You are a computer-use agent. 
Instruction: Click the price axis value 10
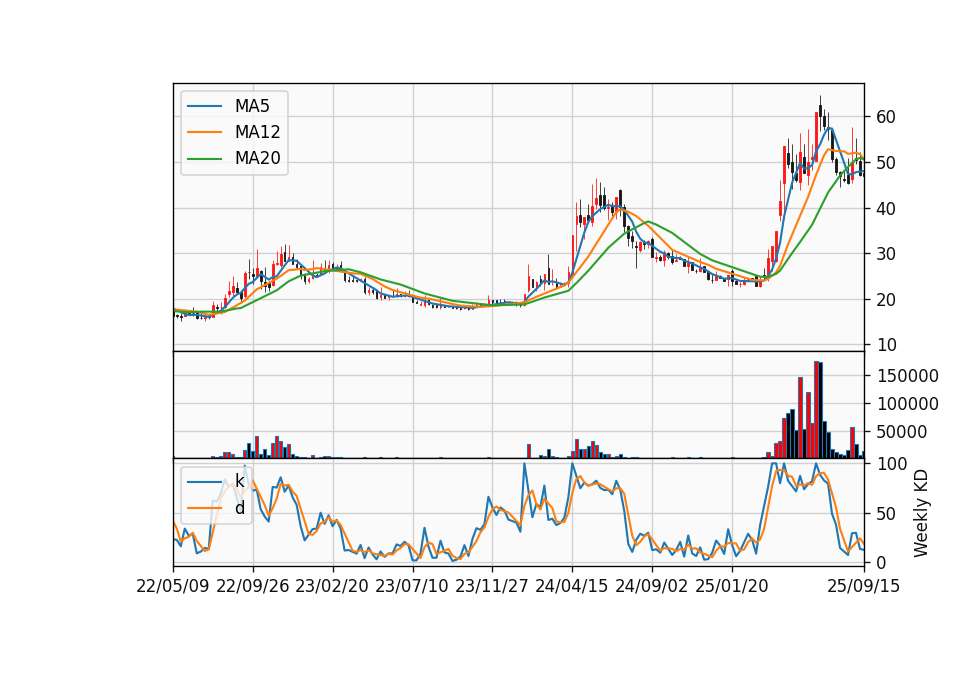tap(885, 345)
